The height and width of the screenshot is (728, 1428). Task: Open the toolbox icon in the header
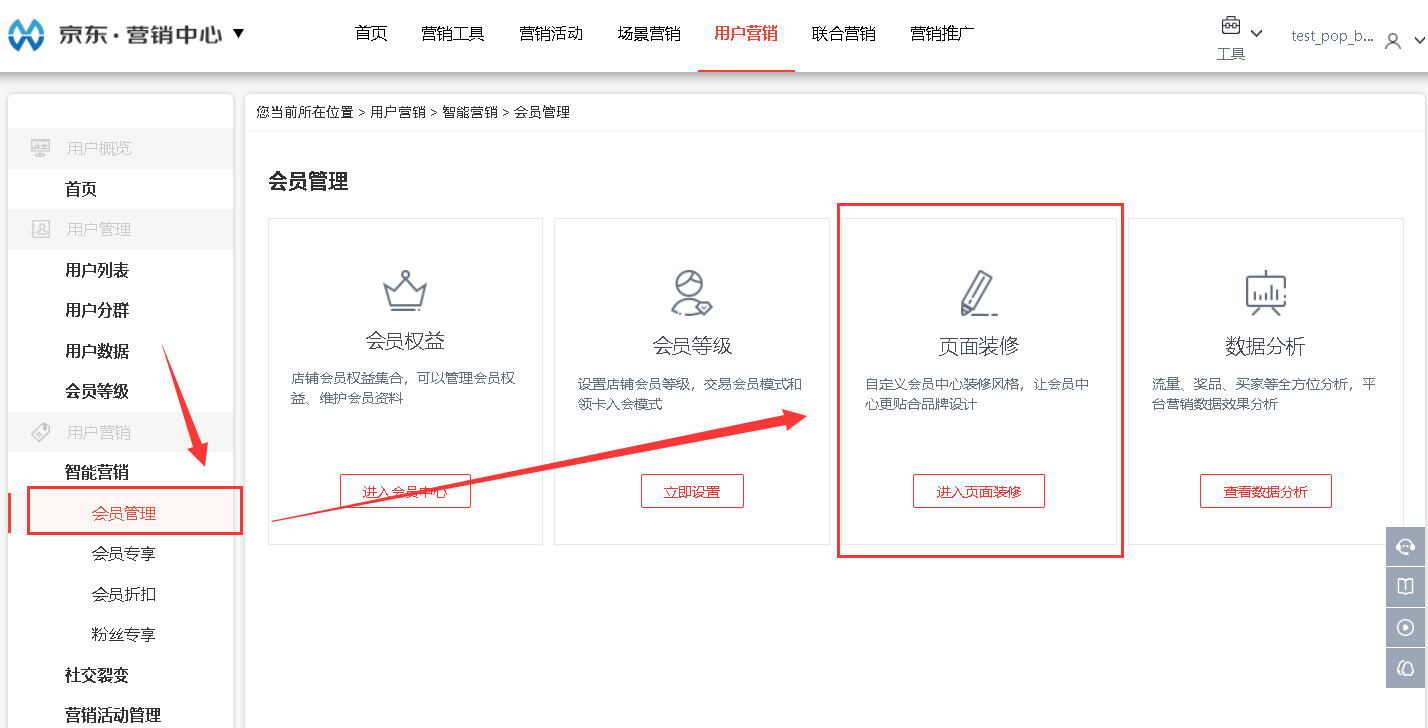pos(1230,26)
